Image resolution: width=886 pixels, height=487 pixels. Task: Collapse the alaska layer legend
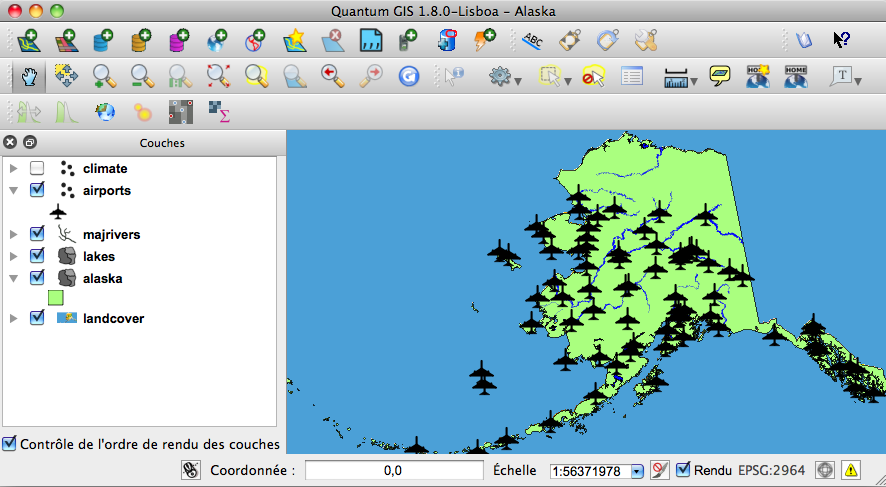click(14, 279)
